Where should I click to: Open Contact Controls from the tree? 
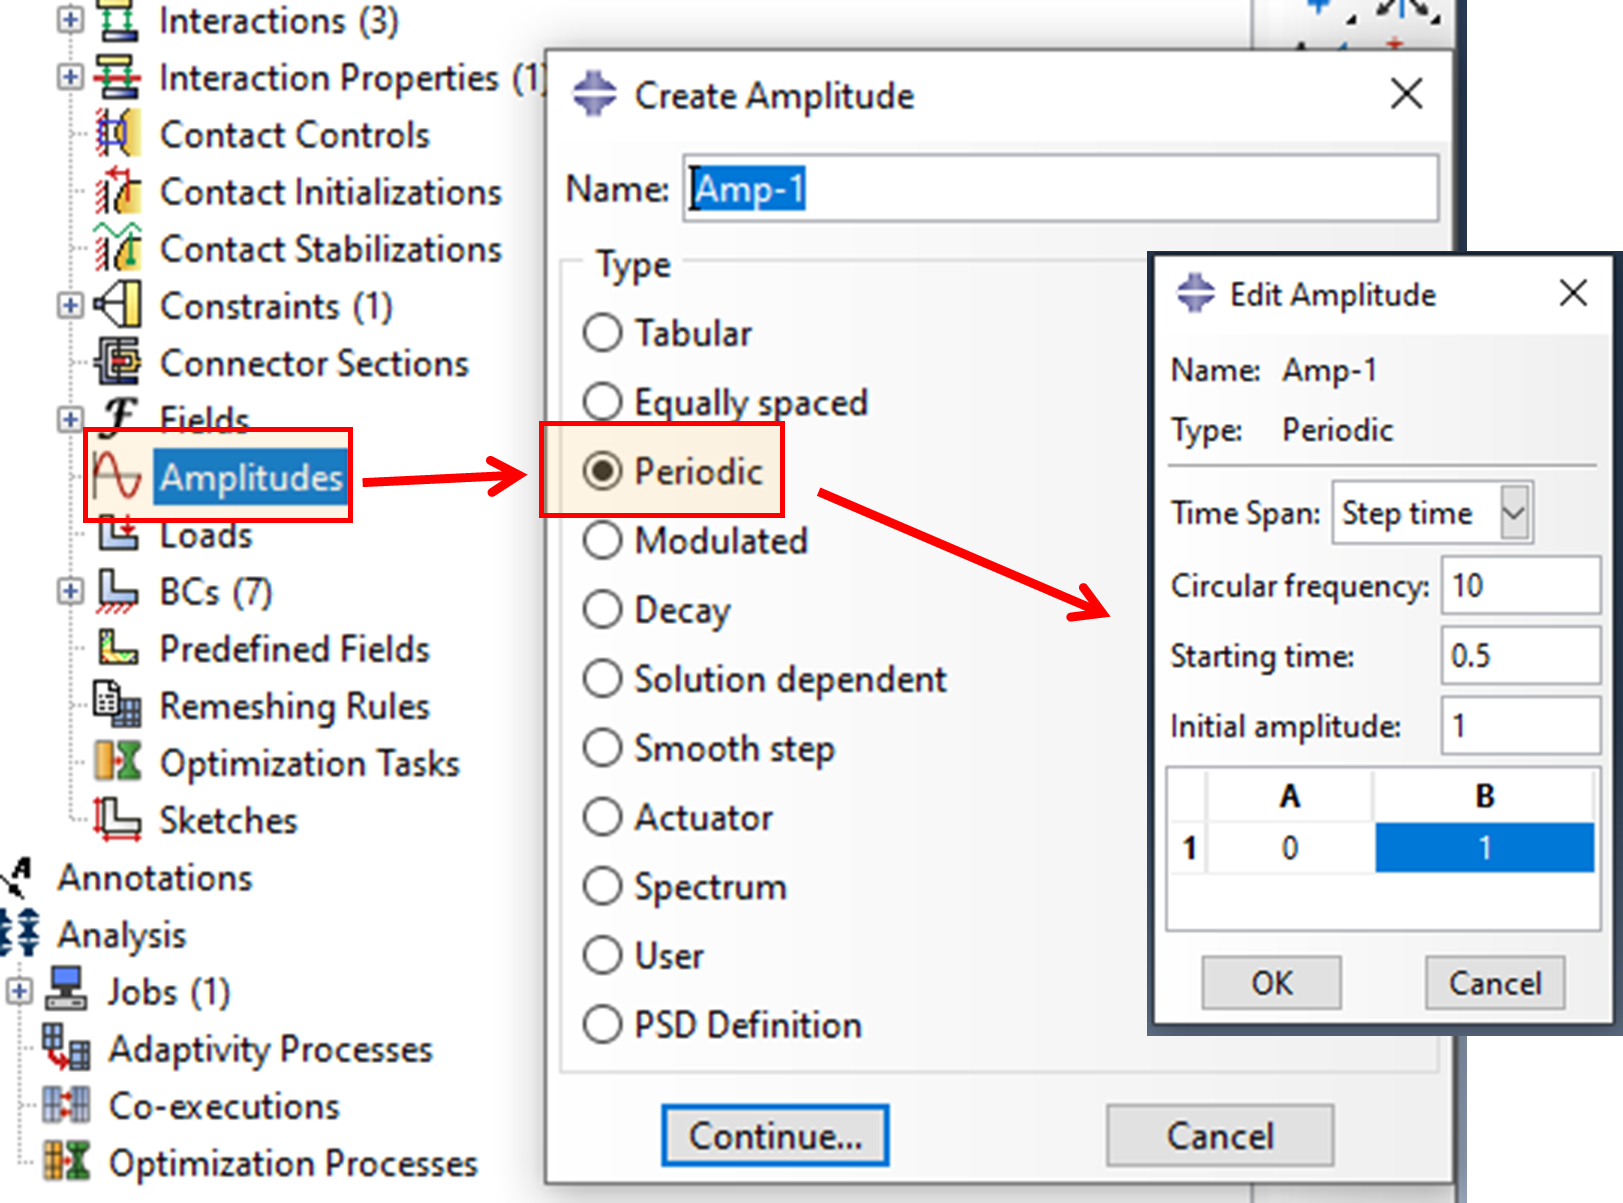coord(119,134)
